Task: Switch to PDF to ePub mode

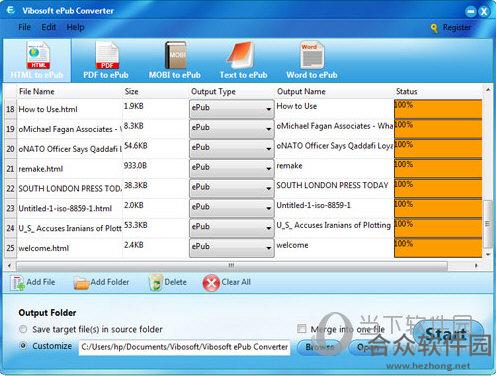Action: [x=107, y=56]
